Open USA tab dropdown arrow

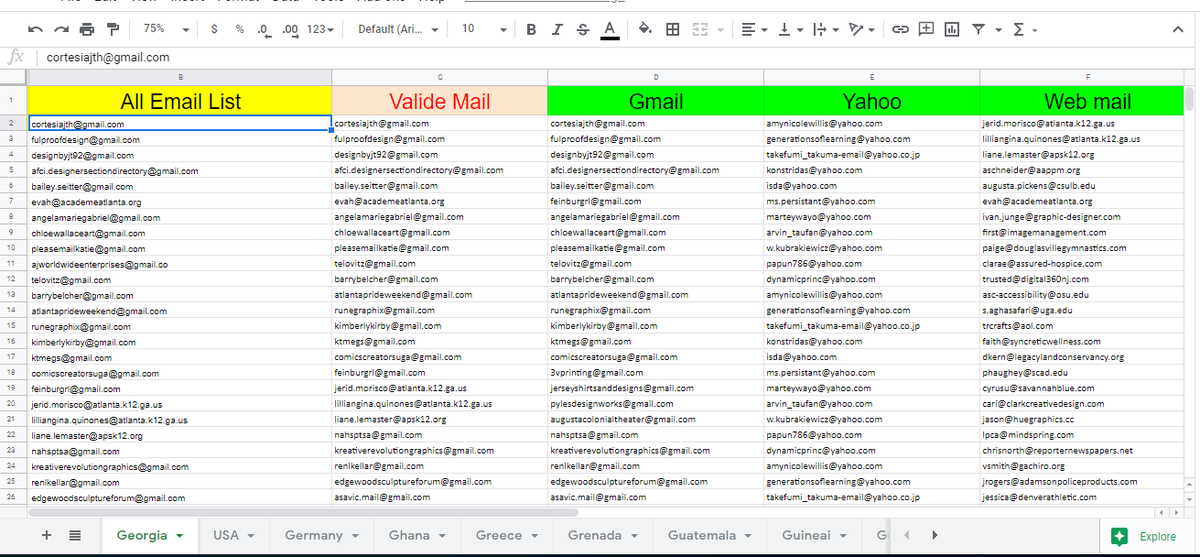(x=251, y=536)
